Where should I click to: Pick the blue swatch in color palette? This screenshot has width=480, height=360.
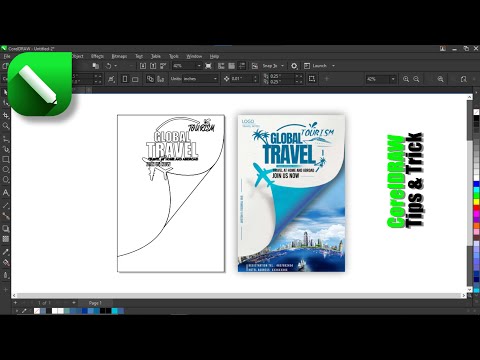[477, 184]
